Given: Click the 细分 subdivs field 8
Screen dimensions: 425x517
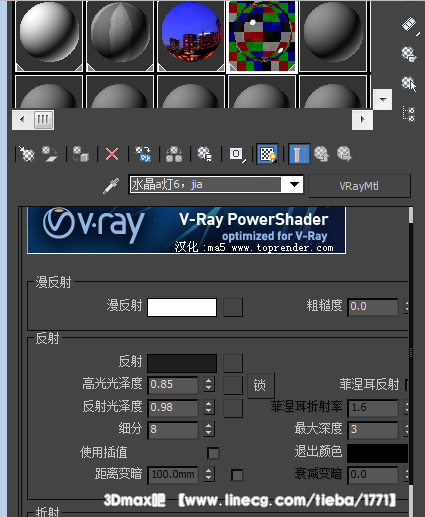Looking at the screenshot, I should pyautogui.click(x=173, y=430).
